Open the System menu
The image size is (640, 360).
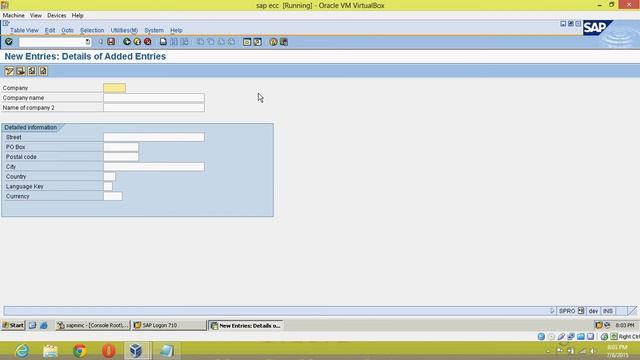click(153, 30)
